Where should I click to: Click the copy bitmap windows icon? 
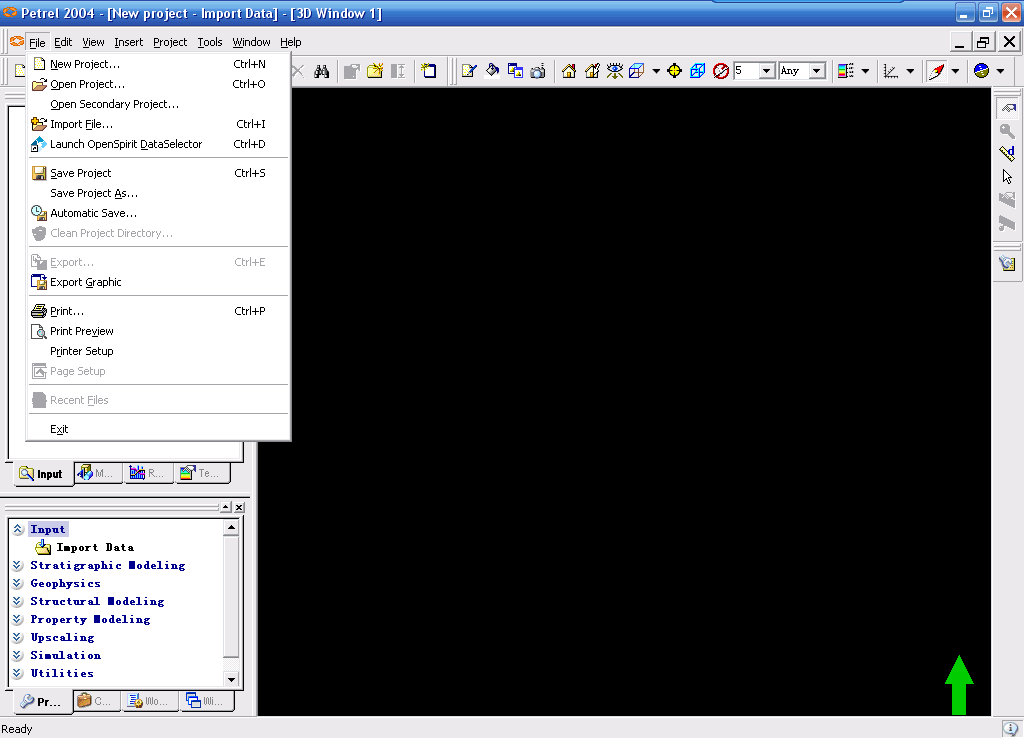(515, 71)
